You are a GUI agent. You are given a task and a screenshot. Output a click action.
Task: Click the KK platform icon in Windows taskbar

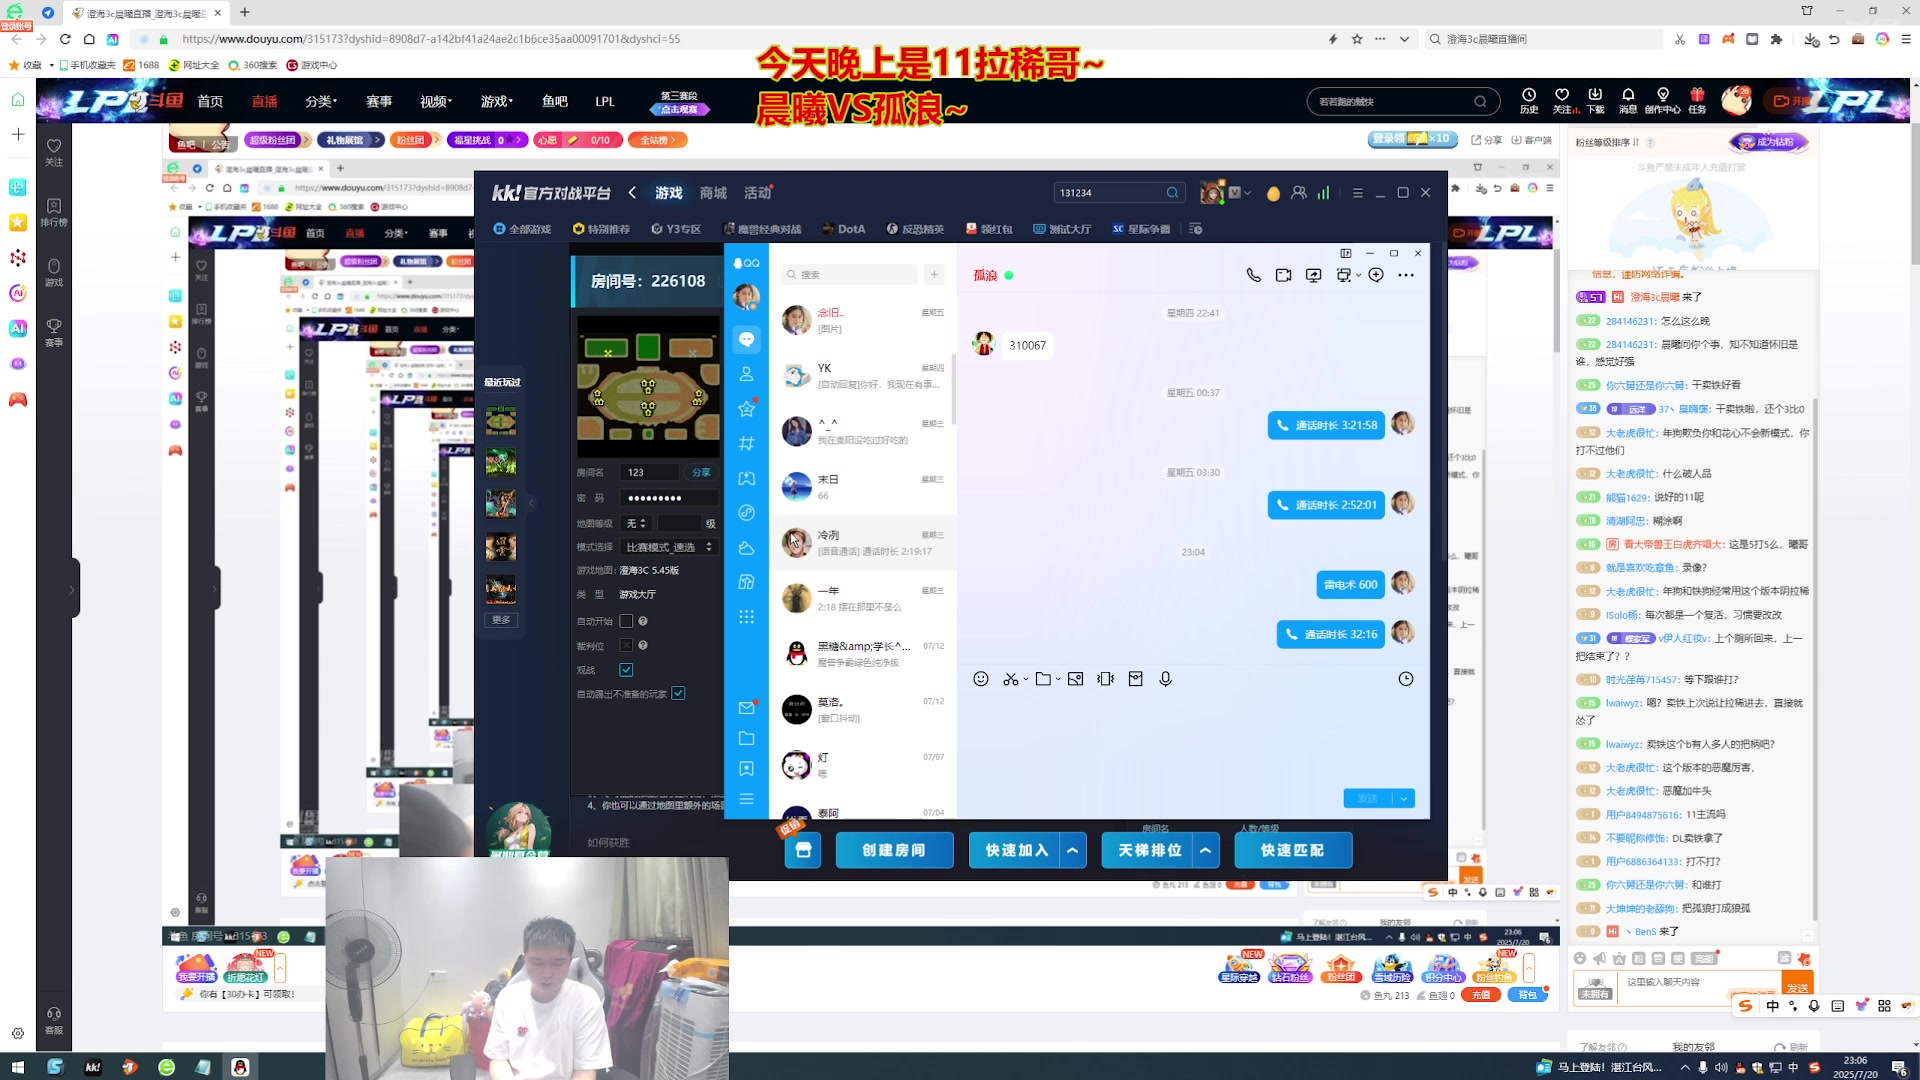(x=92, y=1067)
